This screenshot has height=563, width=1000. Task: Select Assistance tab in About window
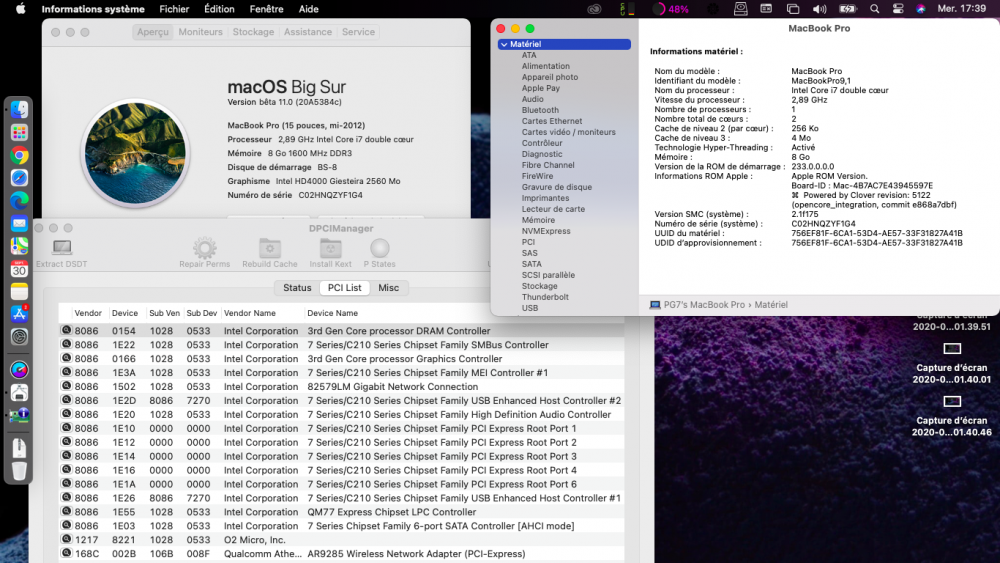(308, 32)
